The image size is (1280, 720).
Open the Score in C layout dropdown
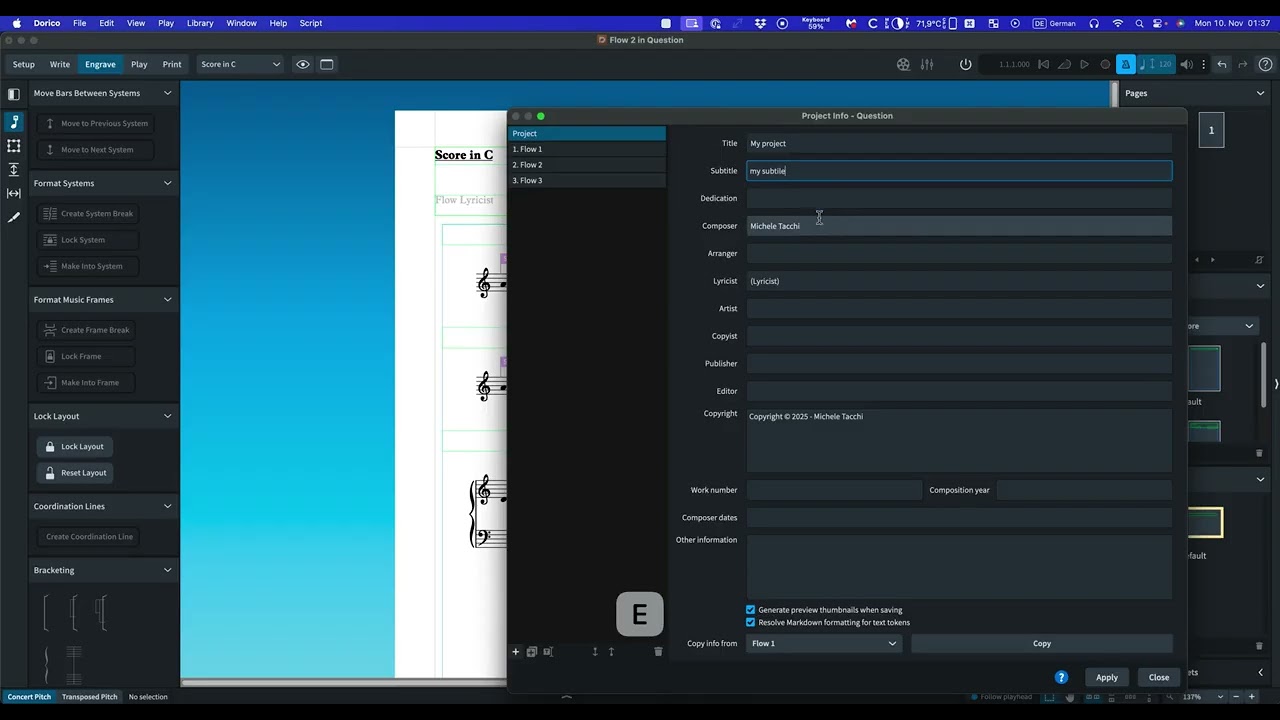[x=240, y=64]
